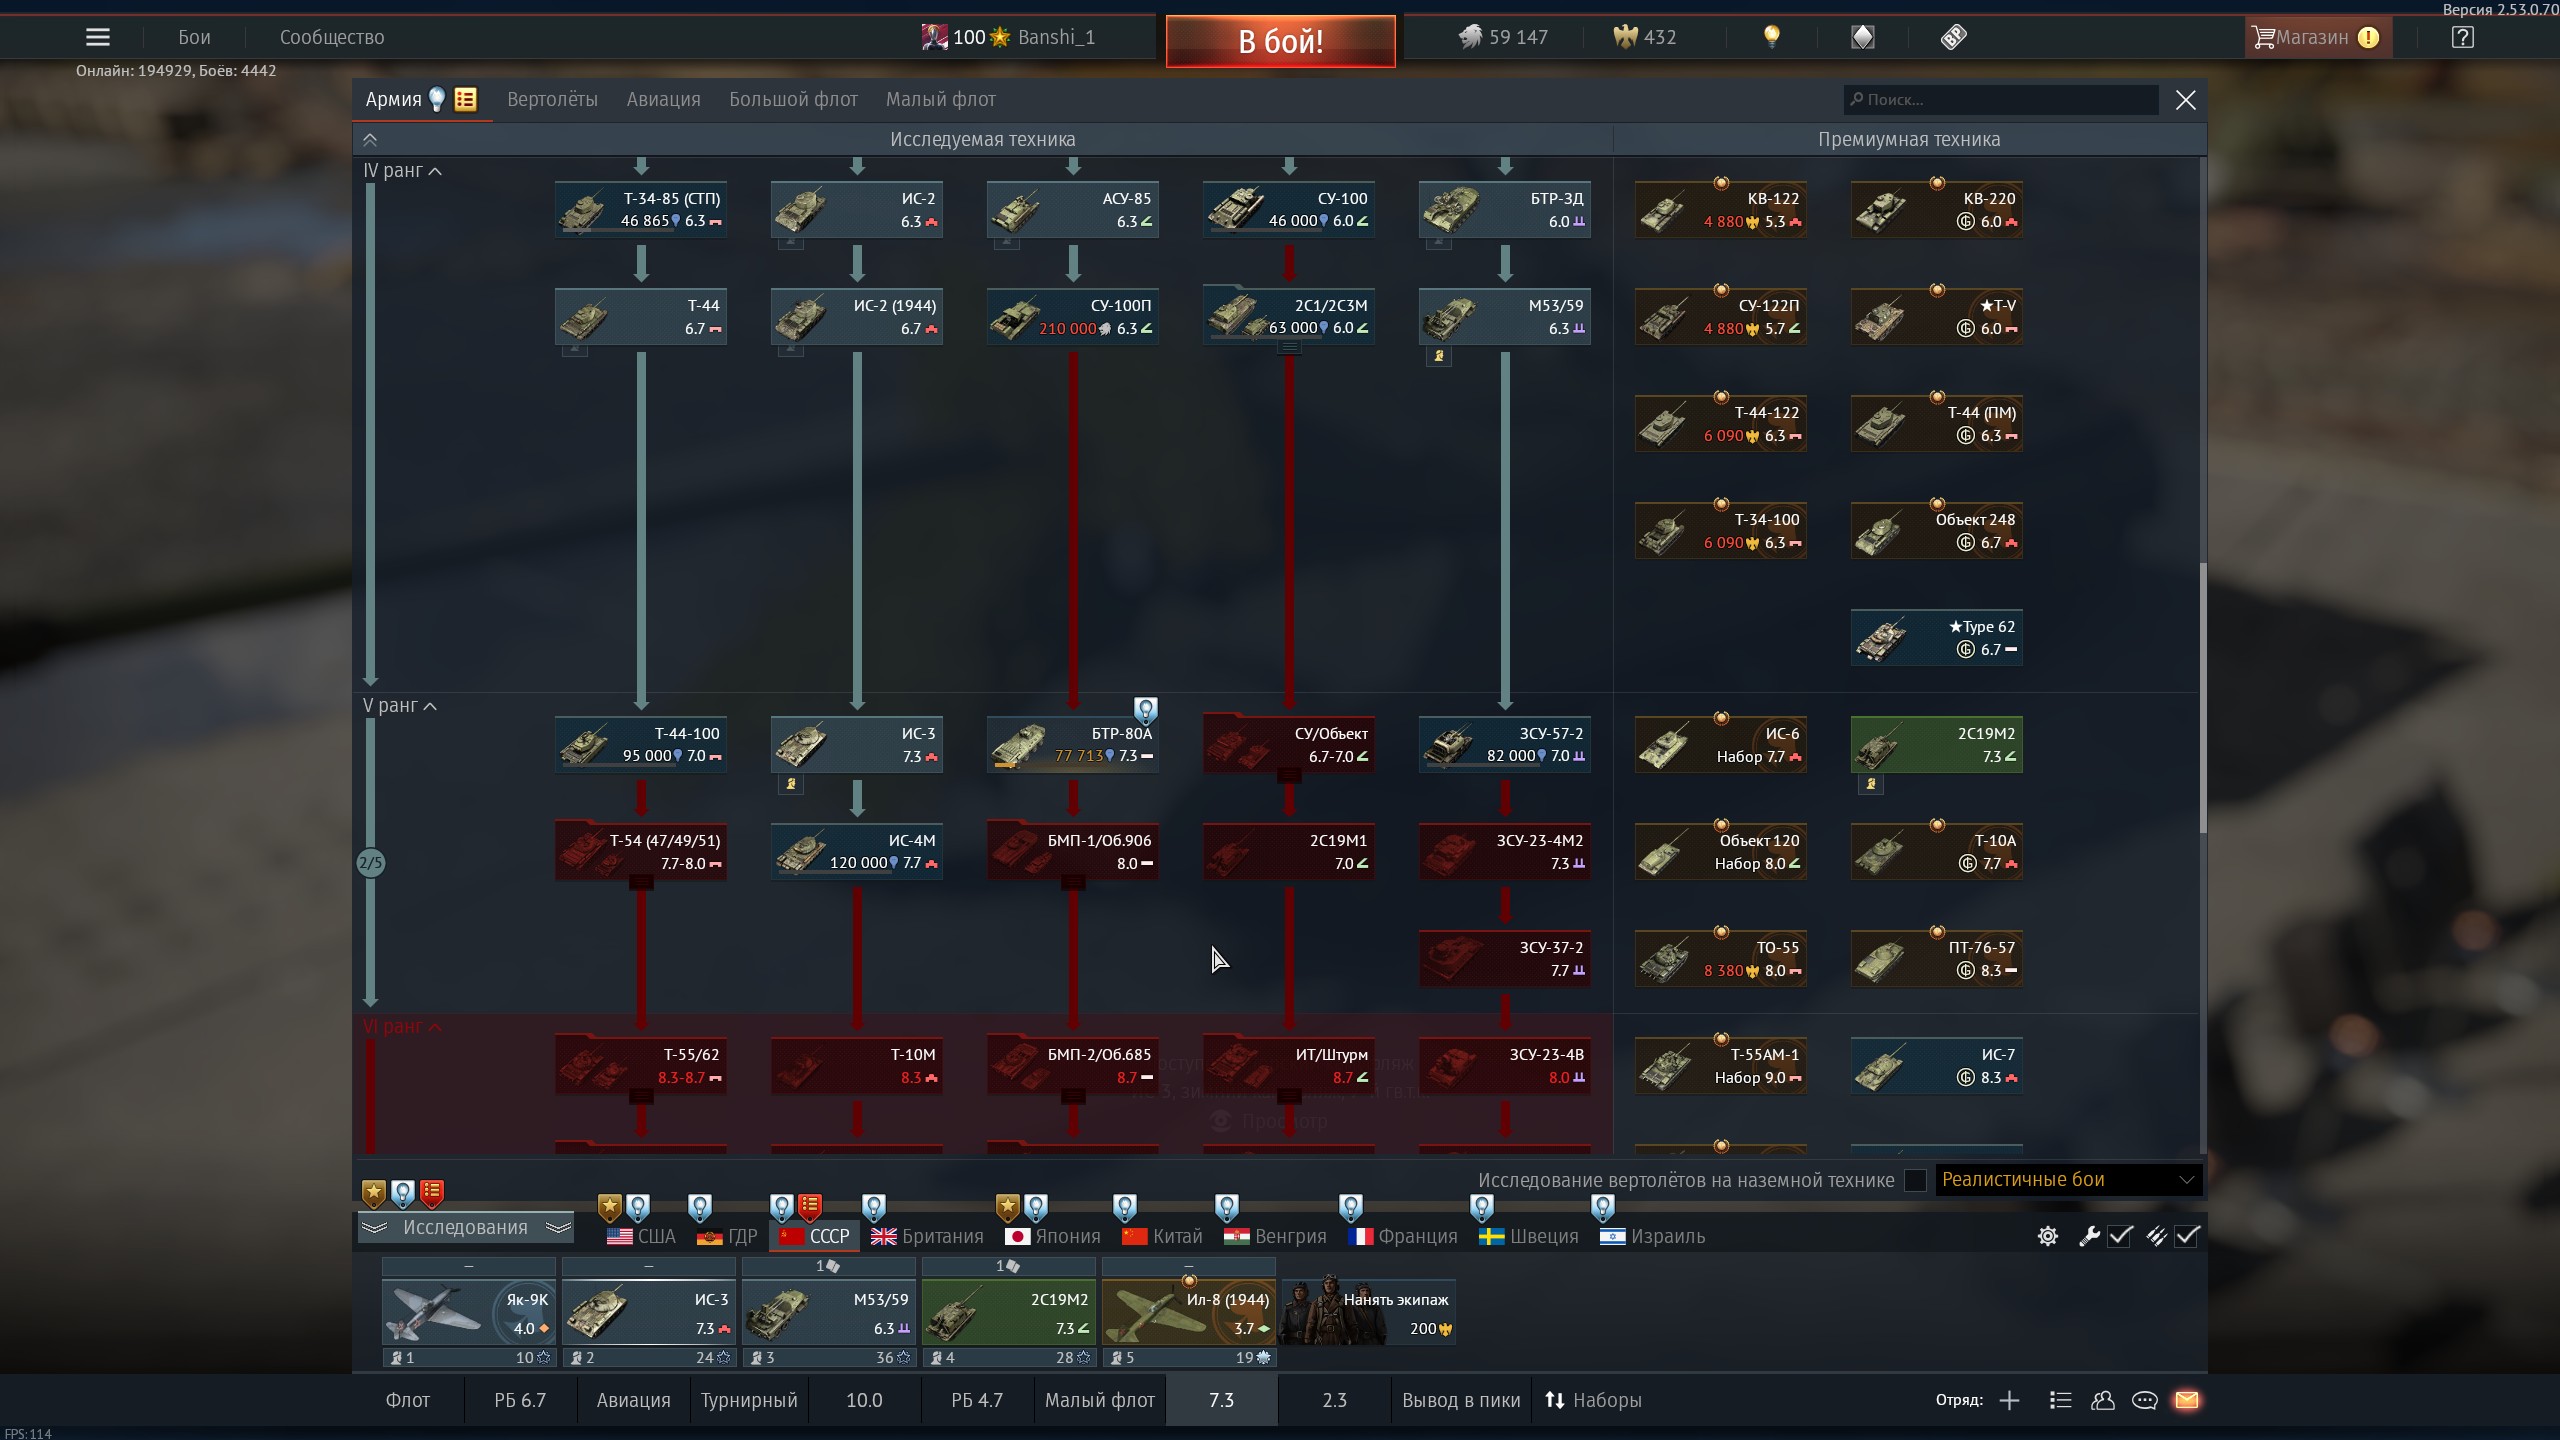Click the lightbulb hint icon in top bar

tap(1771, 38)
